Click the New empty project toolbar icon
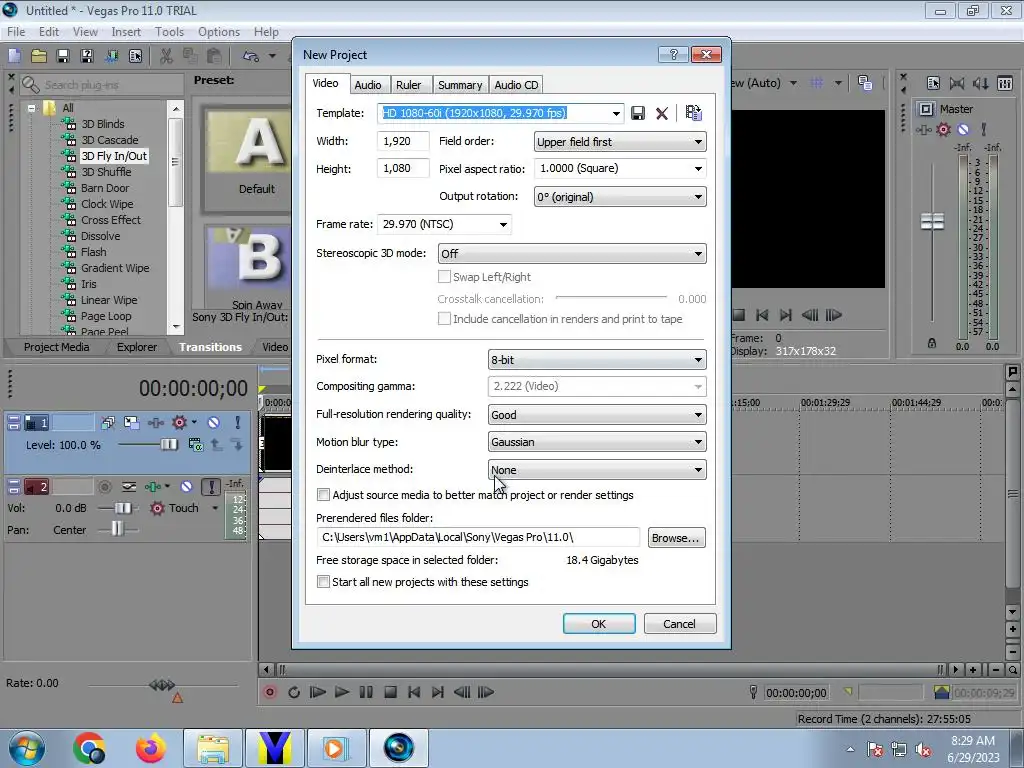Screen dimensions: 1024x768 (x=14, y=56)
